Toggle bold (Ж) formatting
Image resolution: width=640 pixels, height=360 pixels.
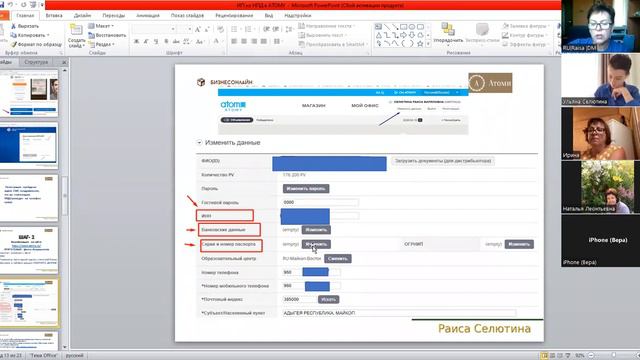tap(136, 41)
